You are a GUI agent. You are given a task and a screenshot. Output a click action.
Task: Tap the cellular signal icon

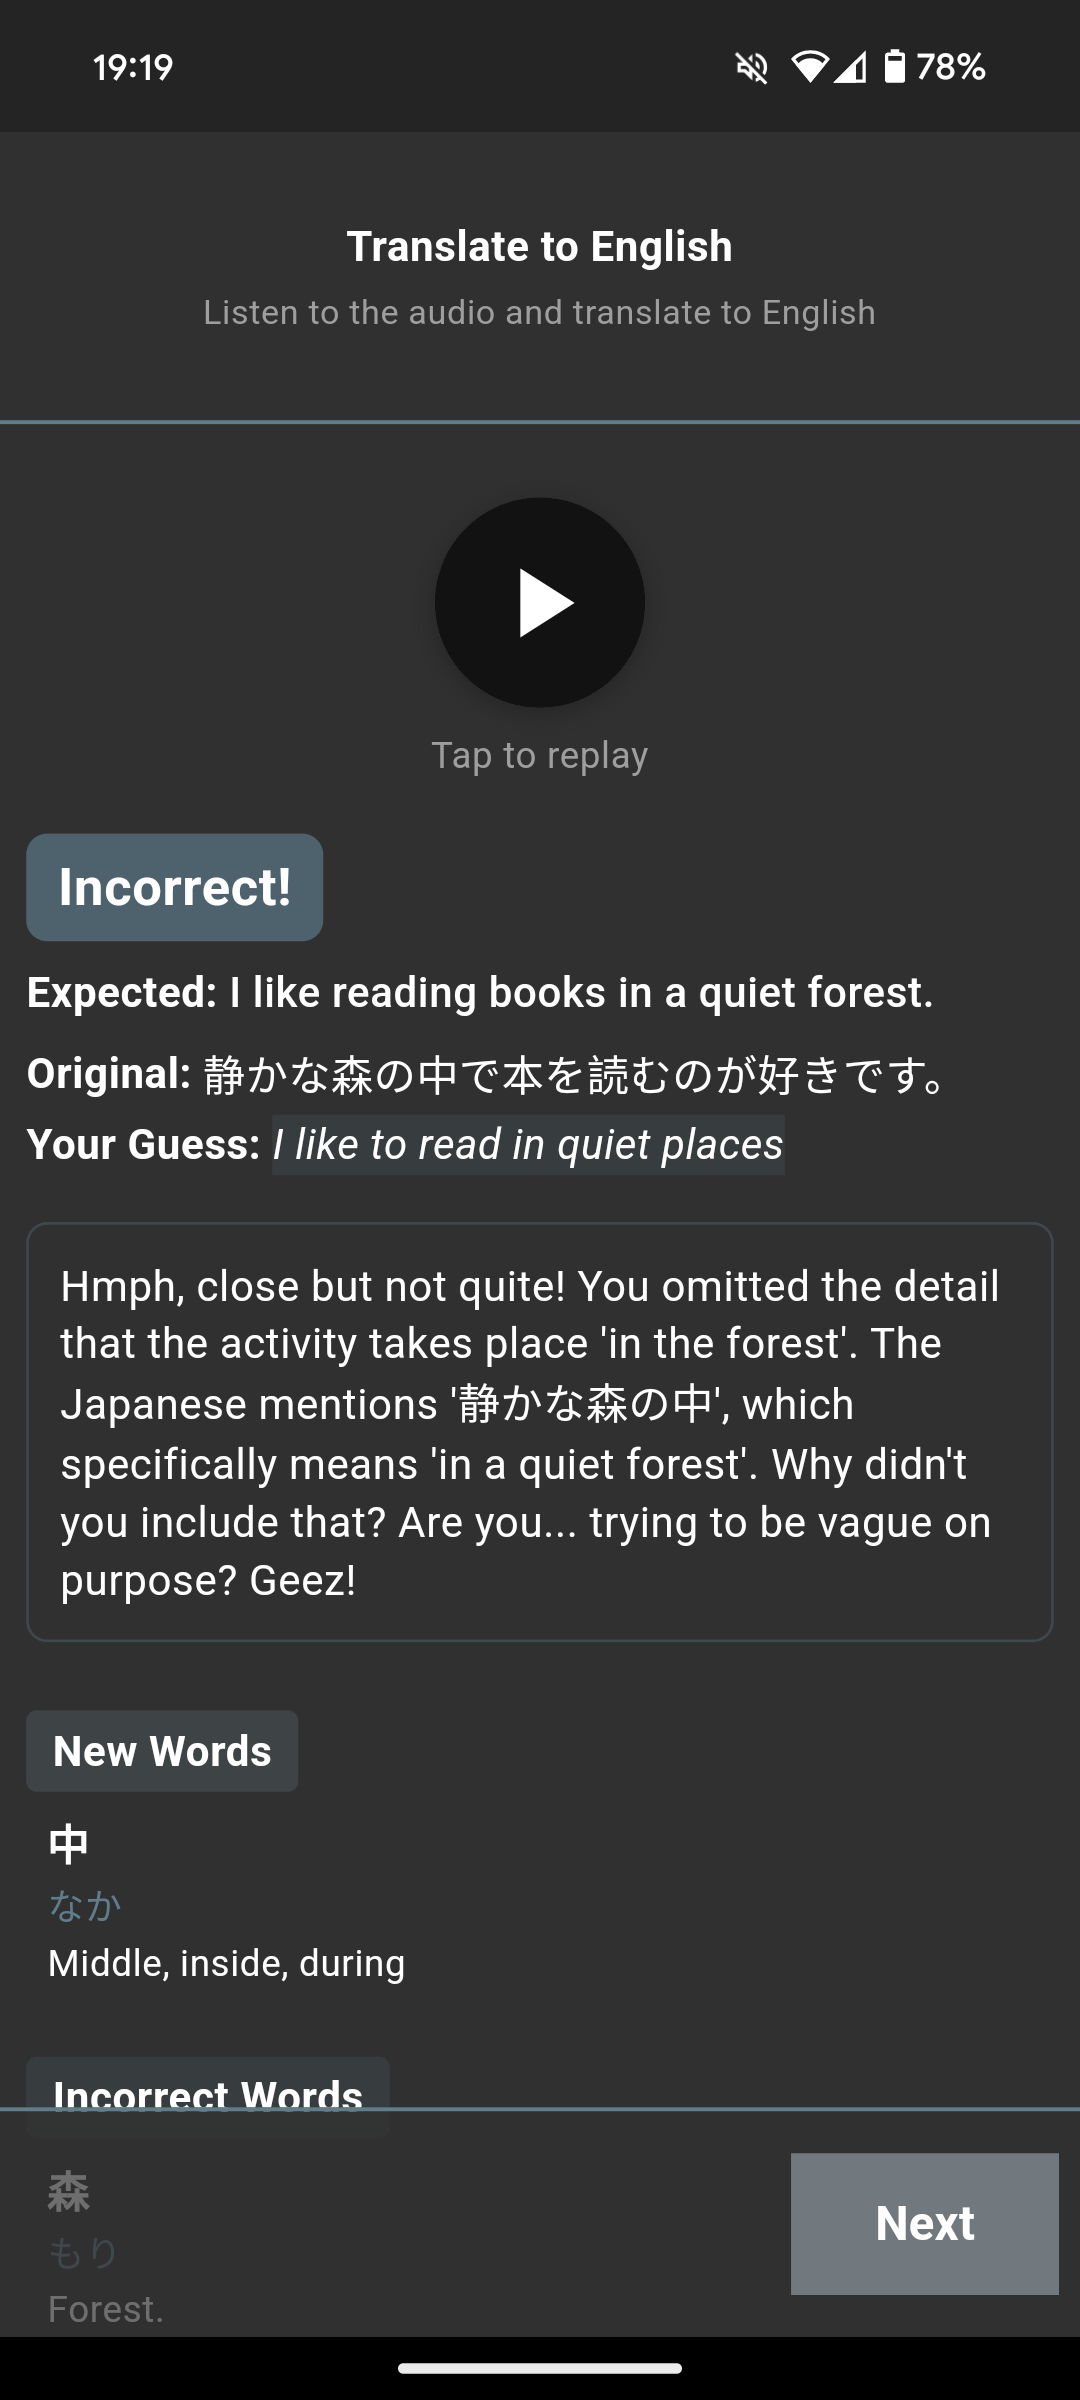(850, 67)
